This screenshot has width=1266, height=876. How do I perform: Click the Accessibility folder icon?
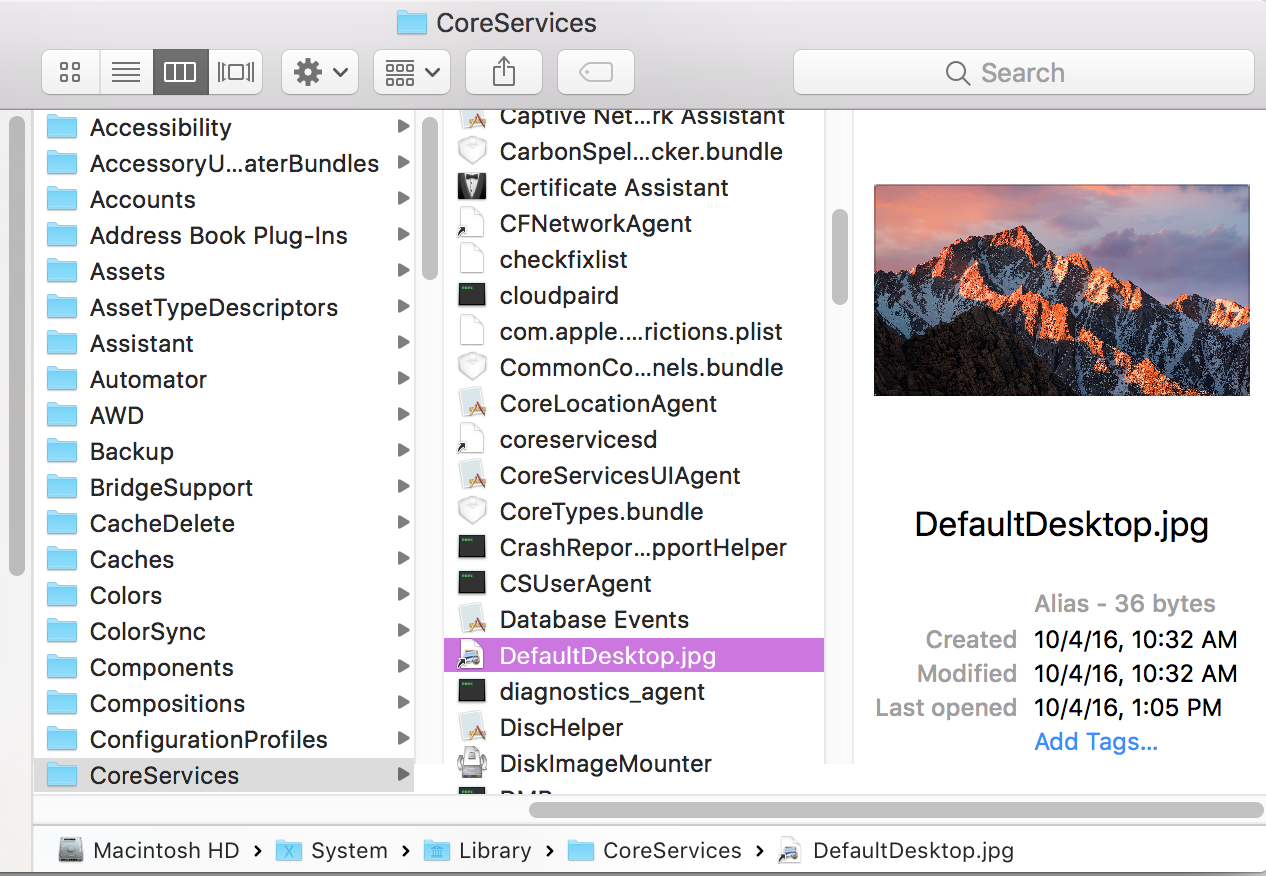(x=63, y=127)
